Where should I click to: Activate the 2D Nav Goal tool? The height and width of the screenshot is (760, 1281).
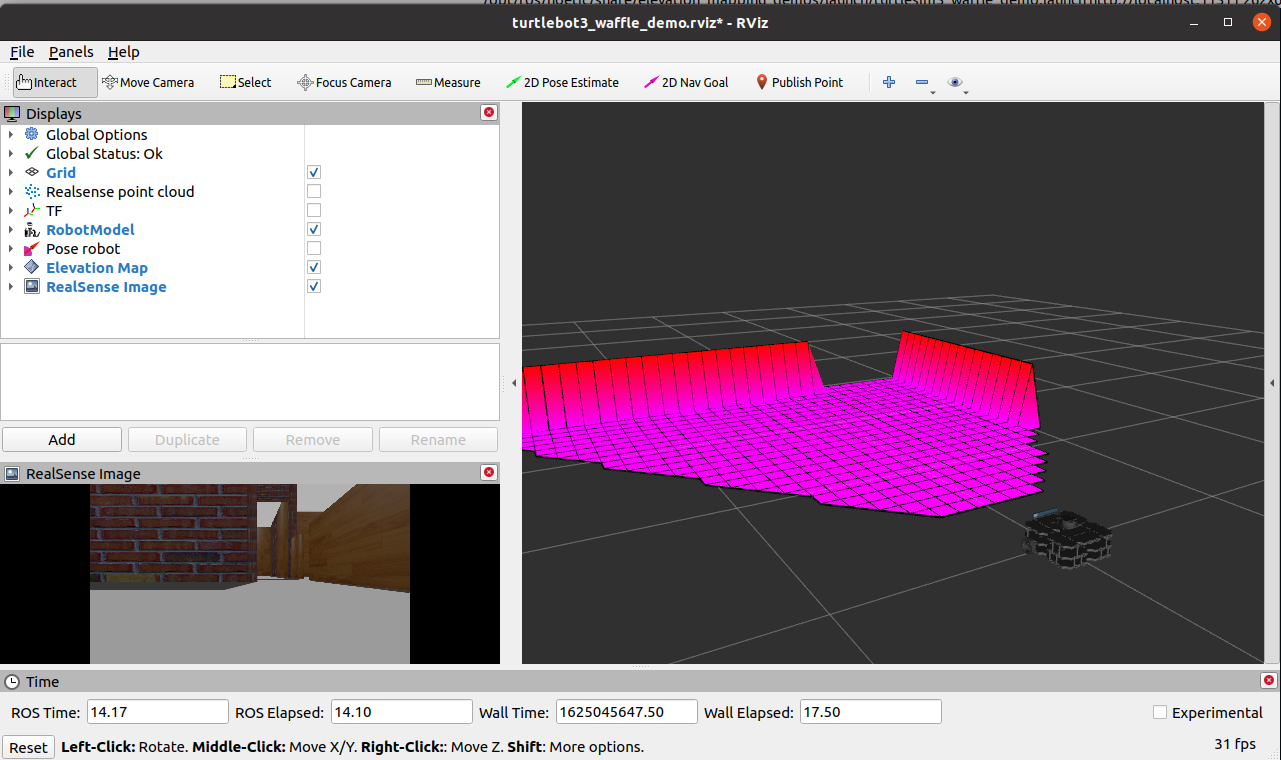point(686,82)
